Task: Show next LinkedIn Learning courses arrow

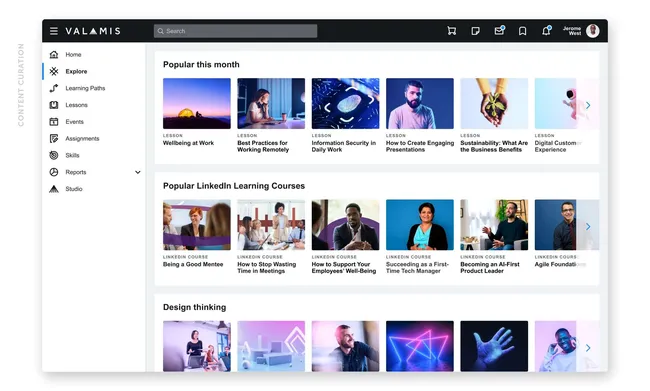Action: click(588, 226)
